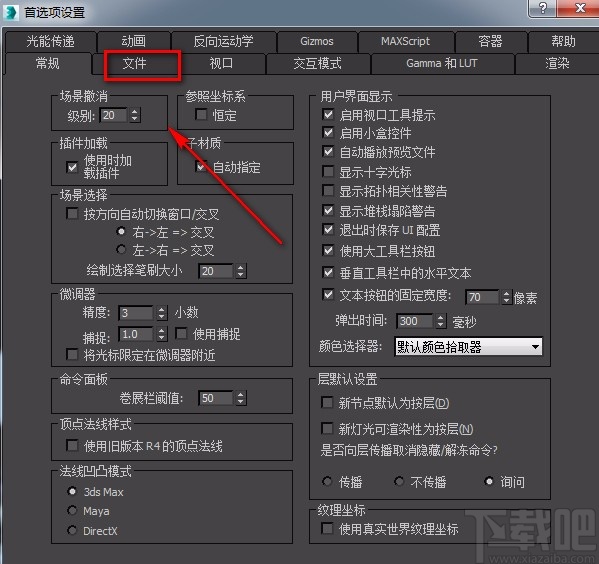Screen dimensions: 599x564
Task: Click the 绘制选择笔刷大小 input field
Action: click(216, 271)
